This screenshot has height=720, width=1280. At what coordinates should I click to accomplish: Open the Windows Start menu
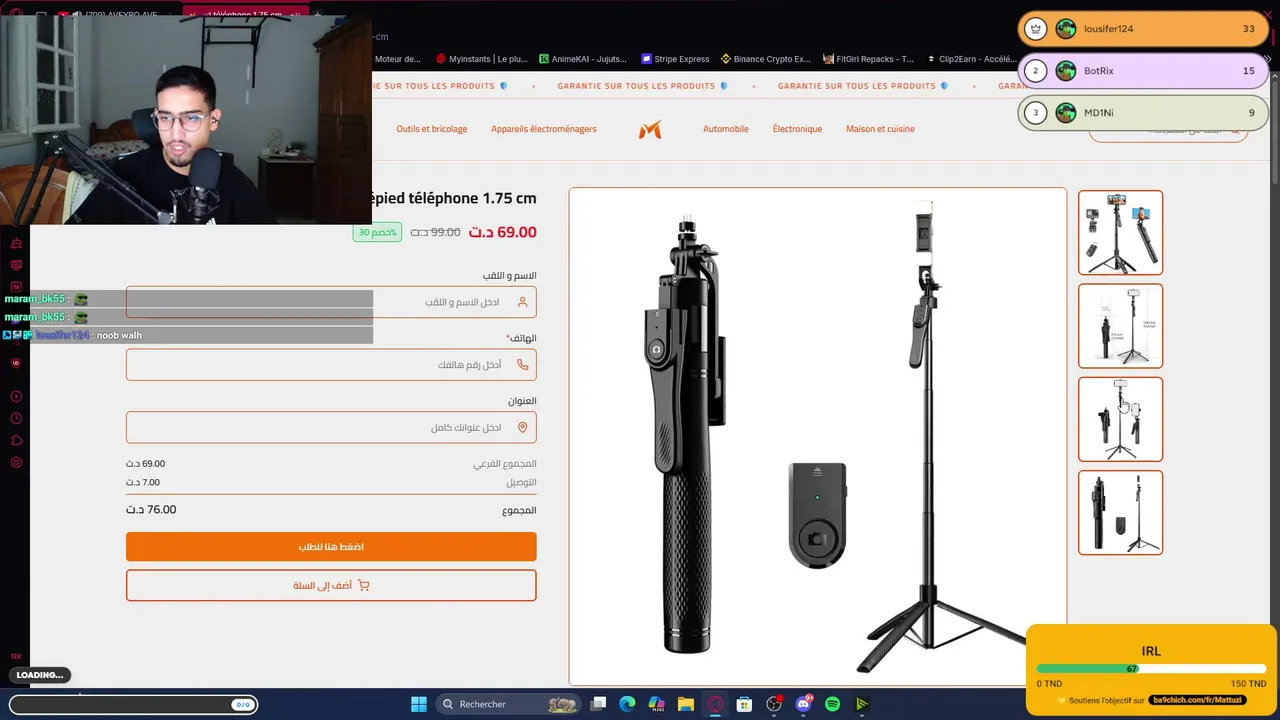click(x=419, y=704)
